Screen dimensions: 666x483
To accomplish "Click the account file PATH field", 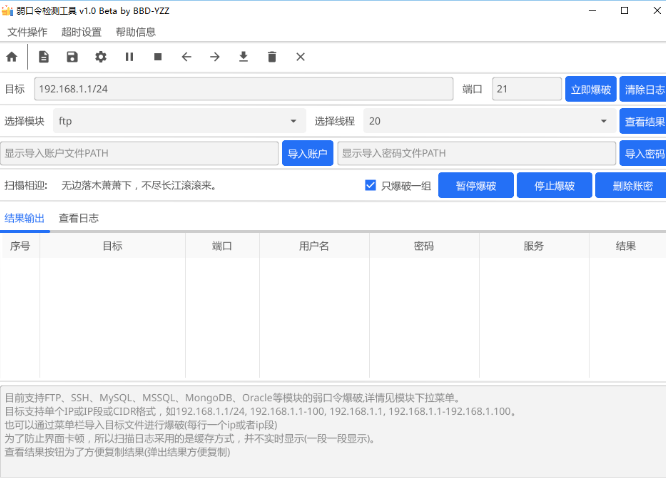I will 139,153.
